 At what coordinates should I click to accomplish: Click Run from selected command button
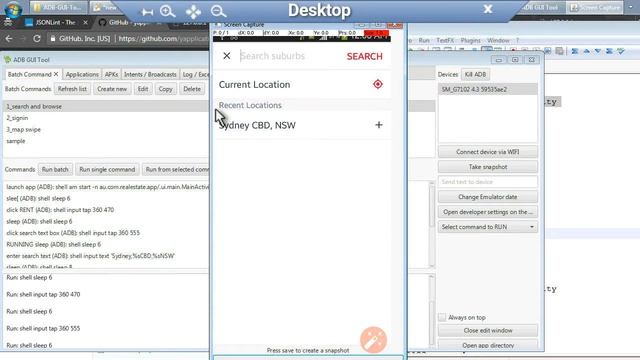click(x=176, y=169)
